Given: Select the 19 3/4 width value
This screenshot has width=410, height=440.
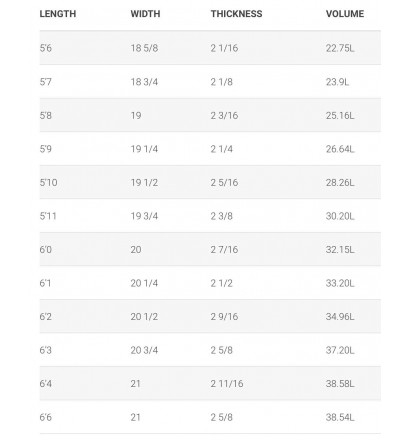Looking at the screenshot, I should (144, 216).
